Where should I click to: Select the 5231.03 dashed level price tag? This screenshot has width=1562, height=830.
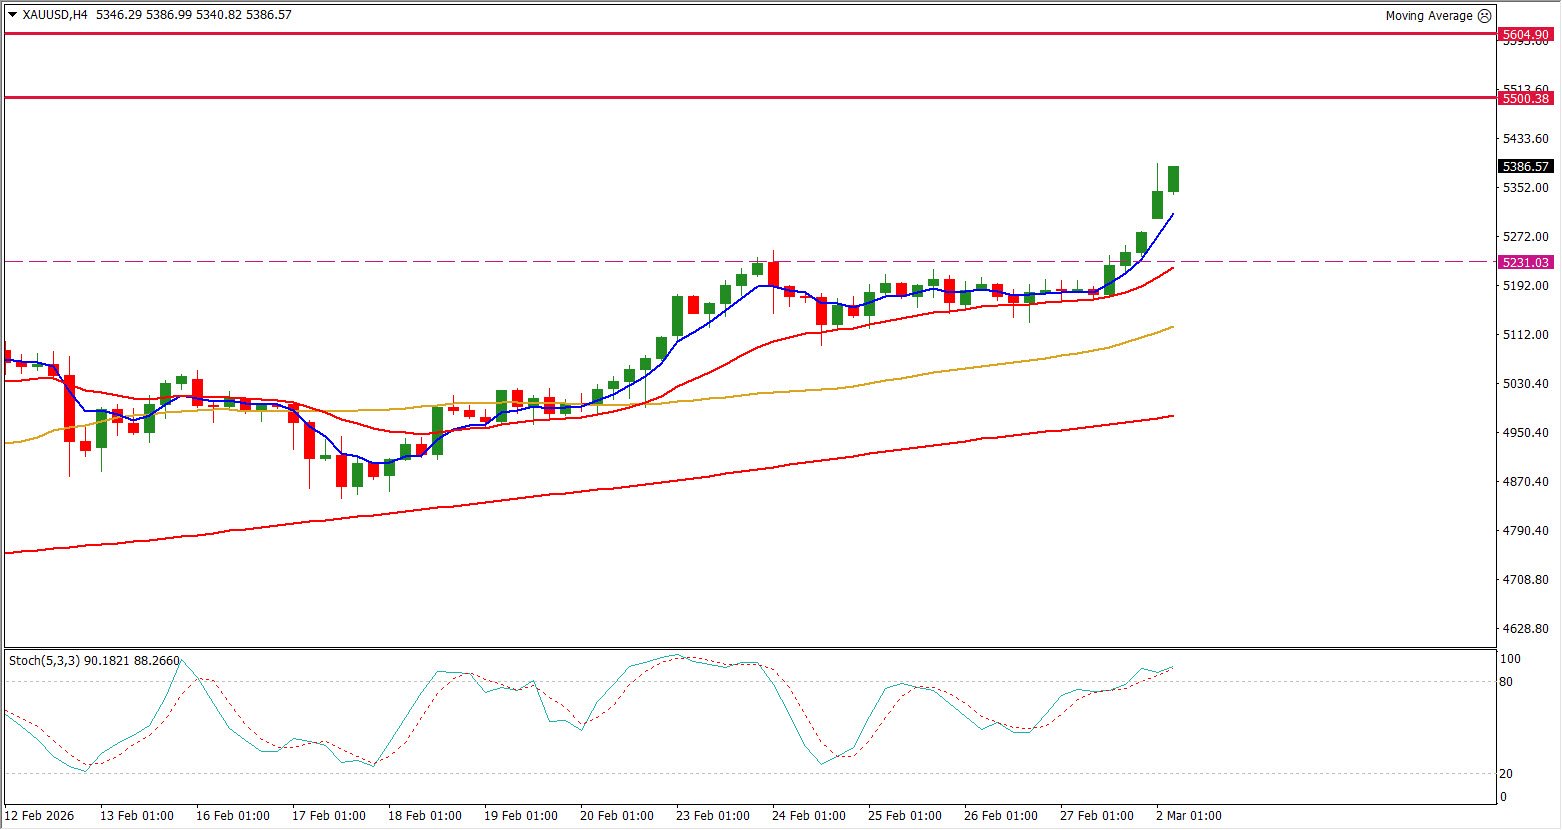point(1526,262)
